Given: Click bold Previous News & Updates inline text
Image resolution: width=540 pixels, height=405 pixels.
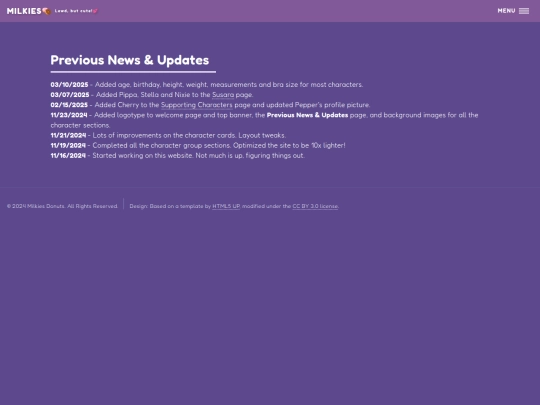Looking at the screenshot, I should click(x=307, y=115).
